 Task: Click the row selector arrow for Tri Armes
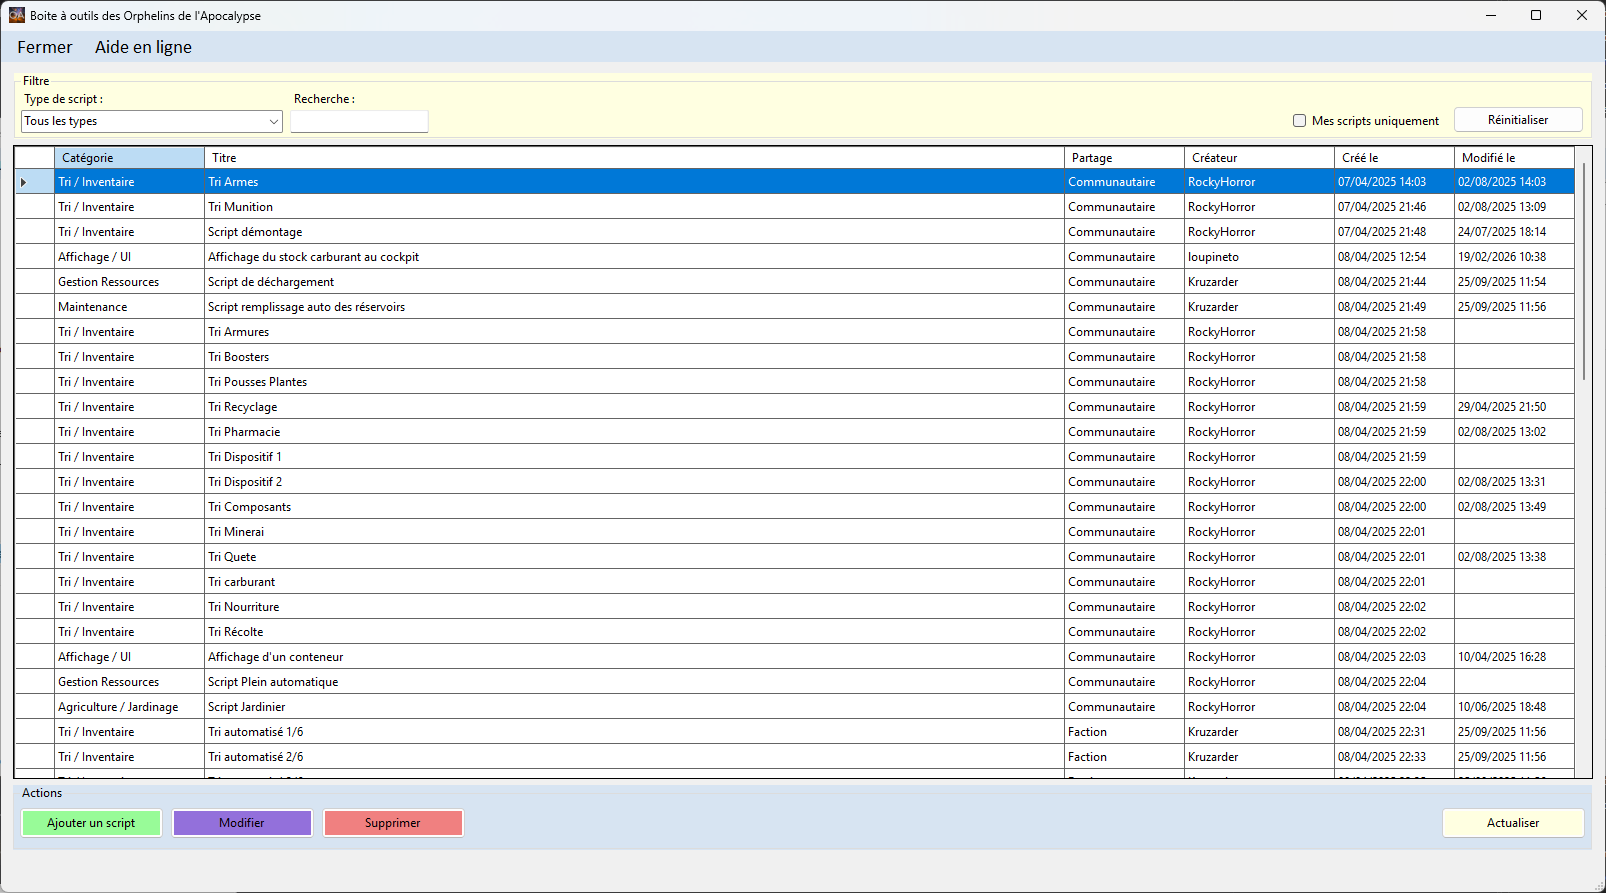tap(24, 182)
